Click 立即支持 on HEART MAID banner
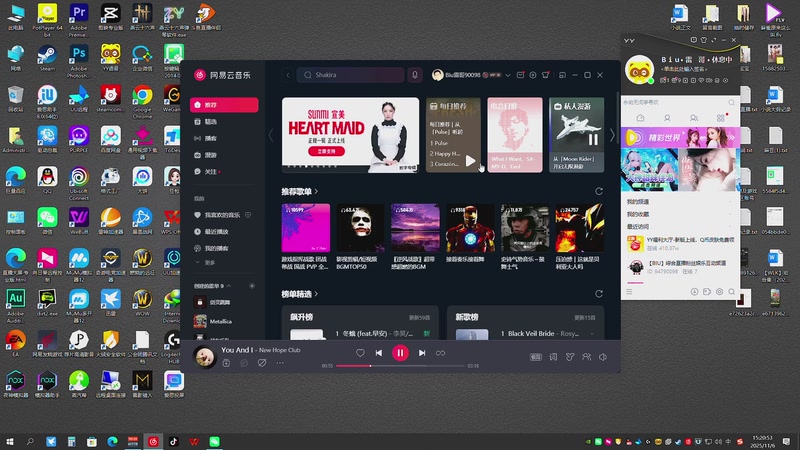 point(327,152)
